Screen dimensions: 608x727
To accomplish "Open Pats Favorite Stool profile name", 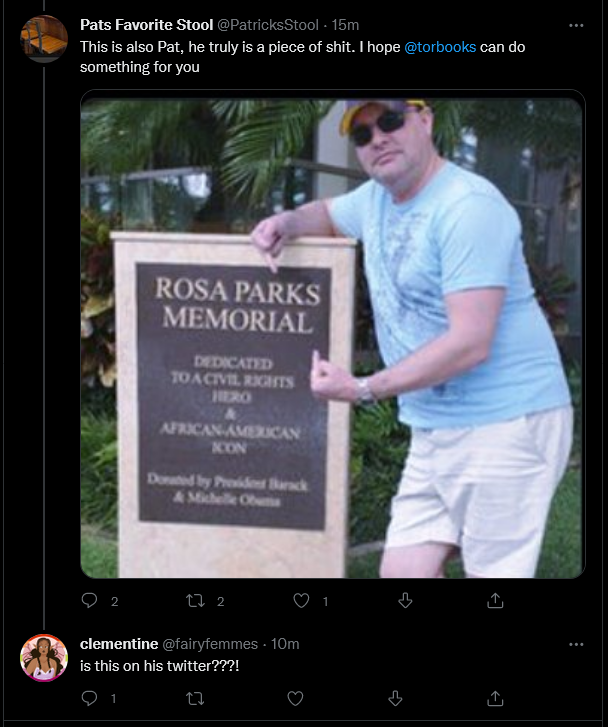I will 147,25.
